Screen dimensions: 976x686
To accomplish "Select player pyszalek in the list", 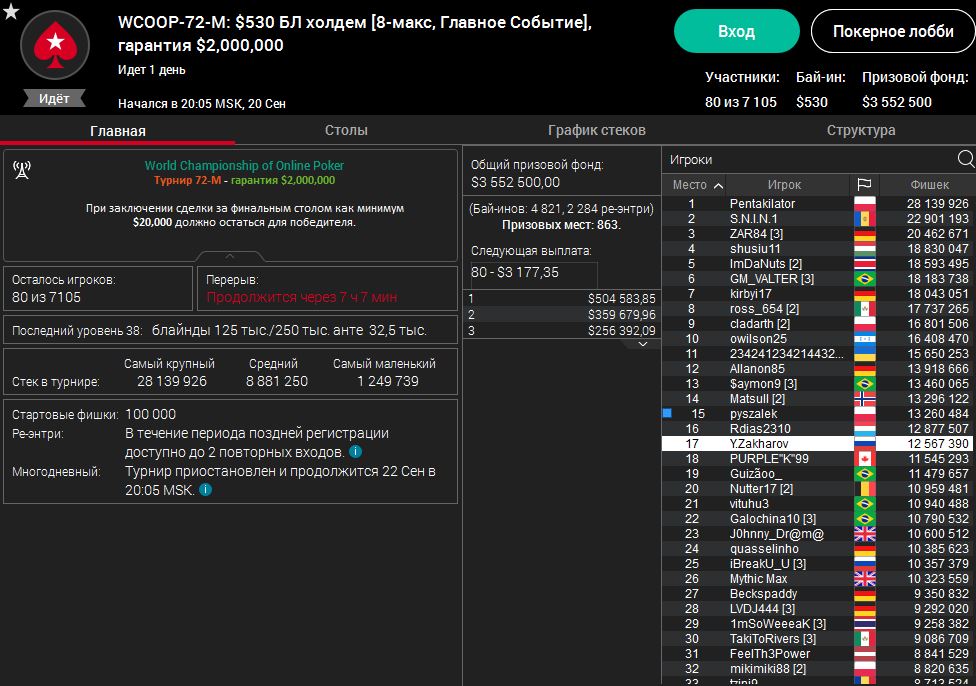I will 817,413.
